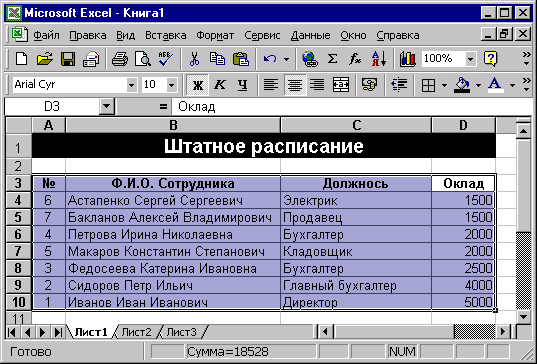The height and width of the screenshot is (364, 537).
Task: Open the 100% zoom dropdown
Action: [x=471, y=59]
